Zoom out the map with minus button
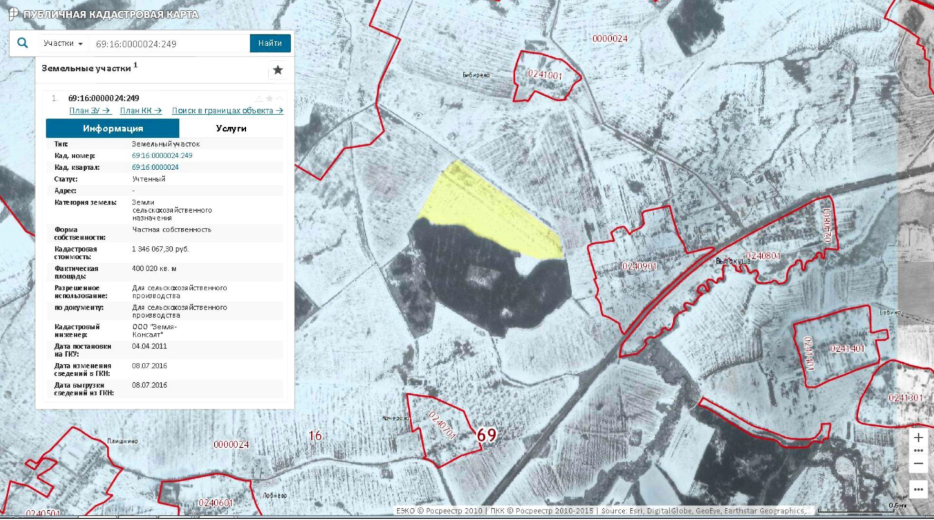Image resolution: width=934 pixels, height=520 pixels. [918, 464]
